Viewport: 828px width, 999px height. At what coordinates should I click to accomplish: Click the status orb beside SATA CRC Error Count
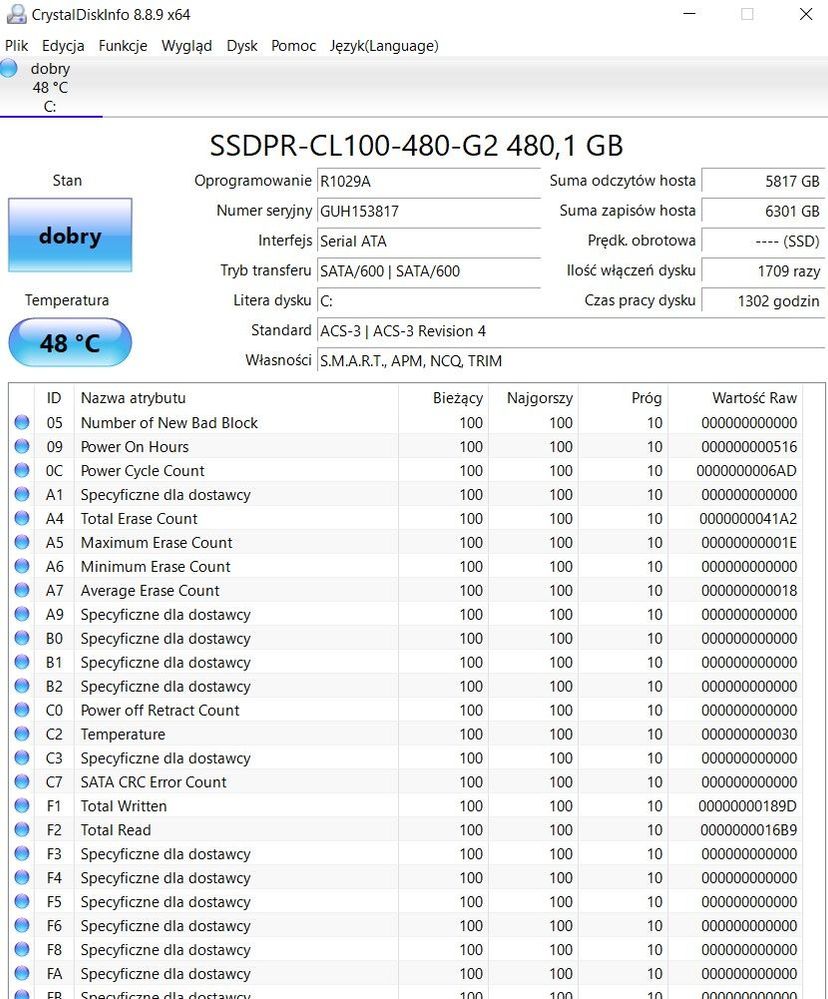(x=21, y=783)
